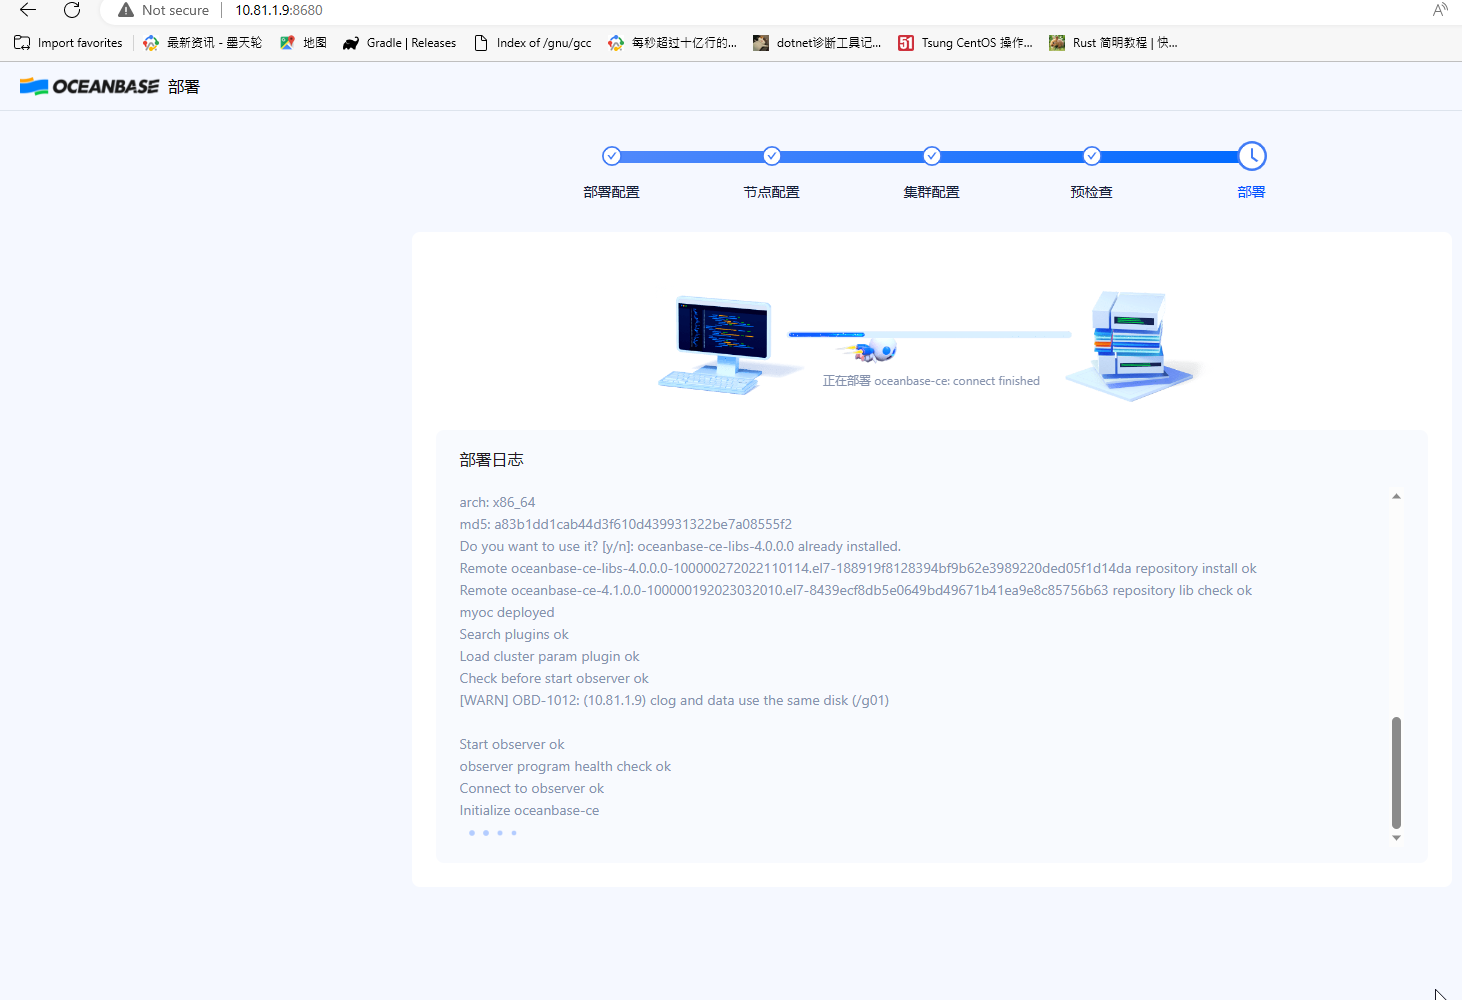This screenshot has height=1000, width=1462.
Task: Click the browser back arrow
Action: point(28,10)
